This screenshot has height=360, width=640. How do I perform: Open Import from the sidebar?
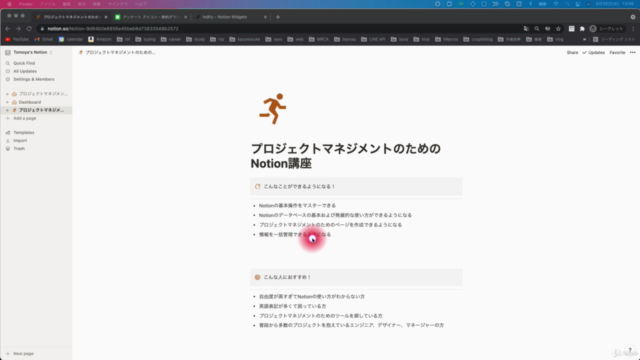point(20,140)
